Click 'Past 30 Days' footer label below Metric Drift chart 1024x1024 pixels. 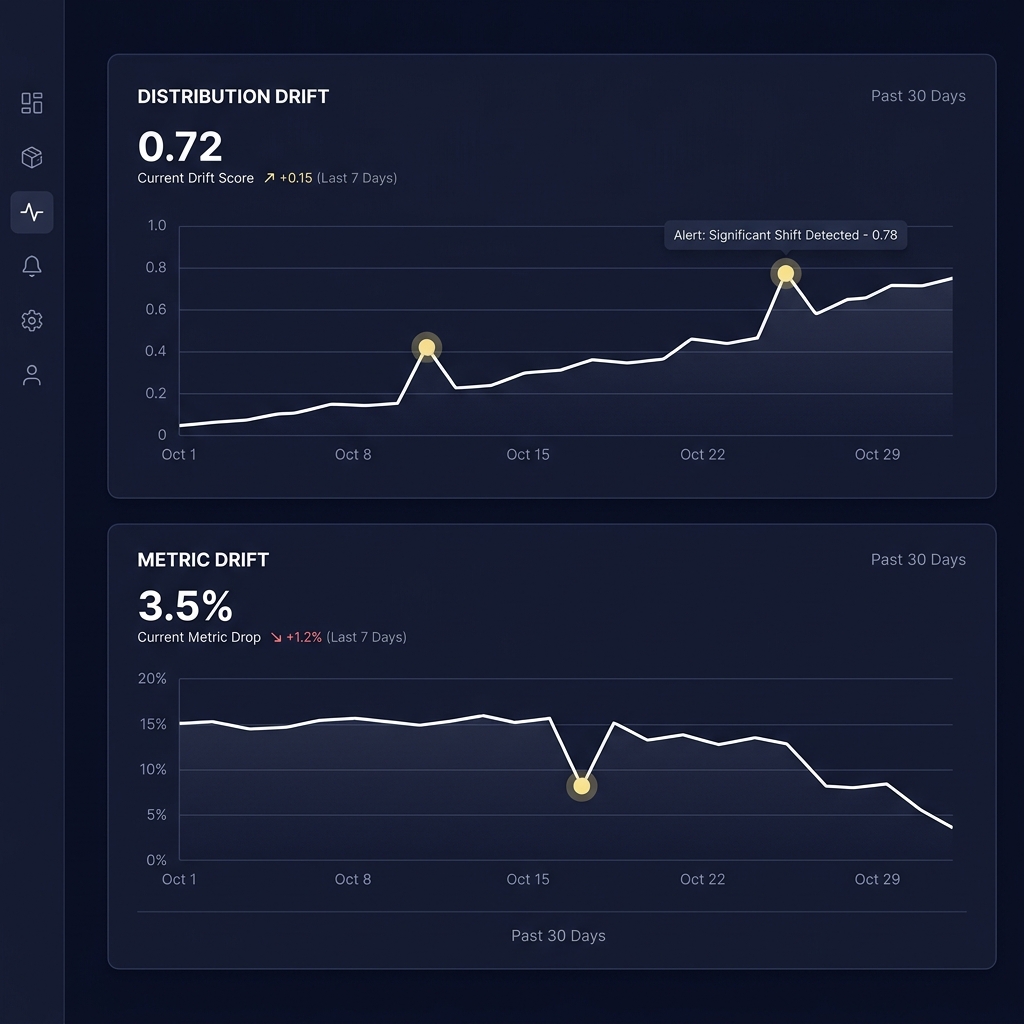pyautogui.click(x=558, y=936)
